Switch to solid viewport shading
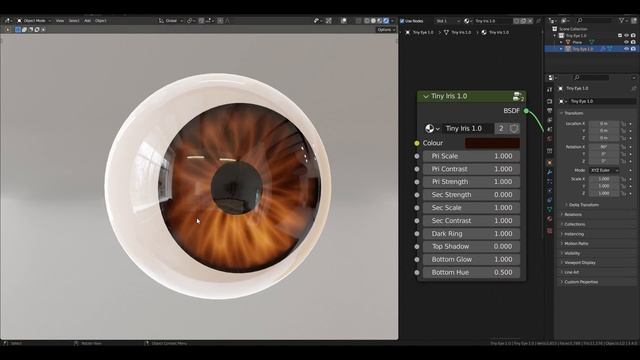The height and width of the screenshot is (360, 640). (373, 20)
